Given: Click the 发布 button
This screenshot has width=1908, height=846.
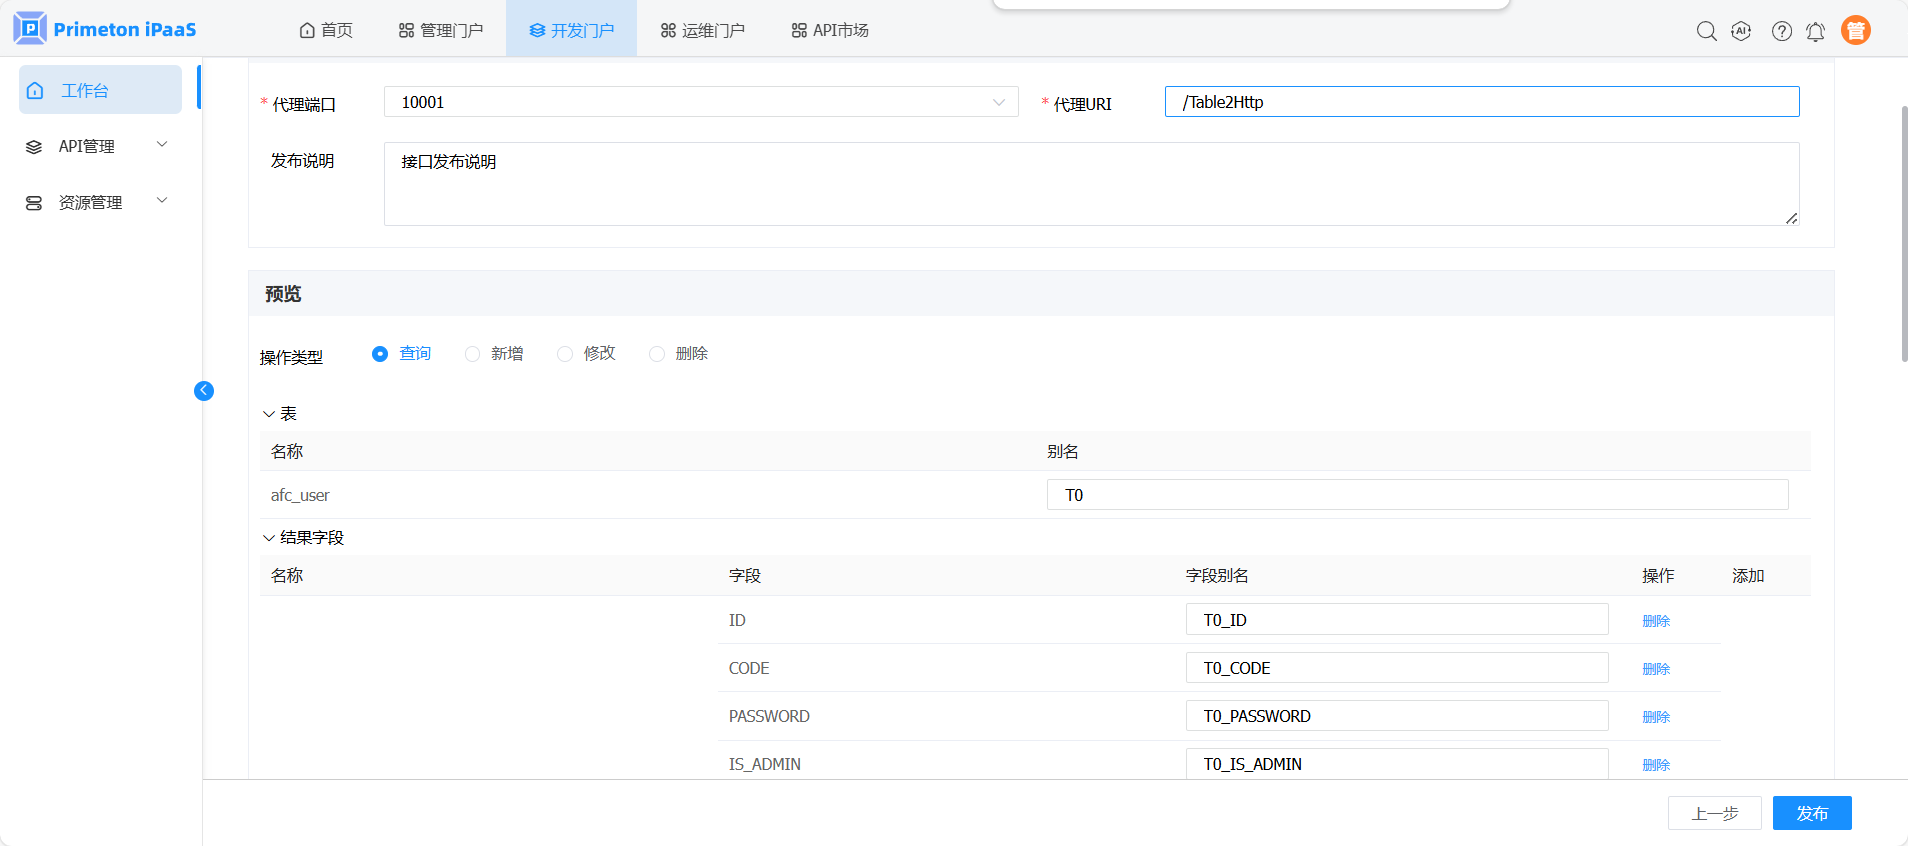Looking at the screenshot, I should click(1811, 813).
